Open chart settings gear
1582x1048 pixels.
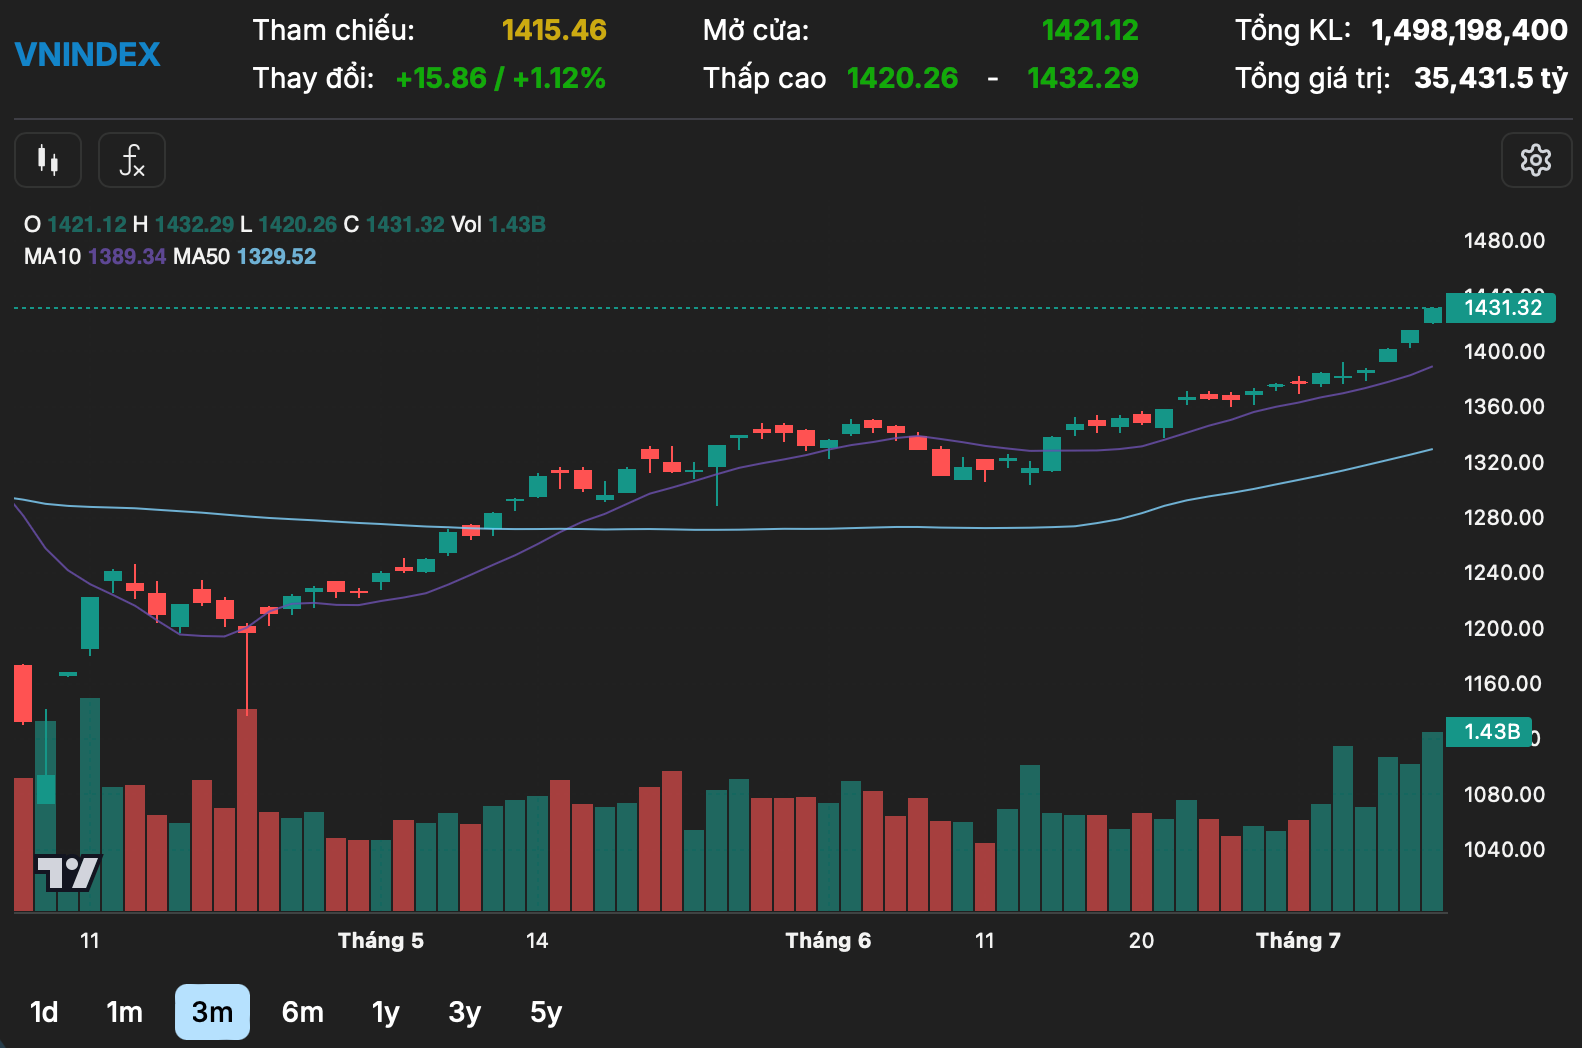coord(1536,160)
